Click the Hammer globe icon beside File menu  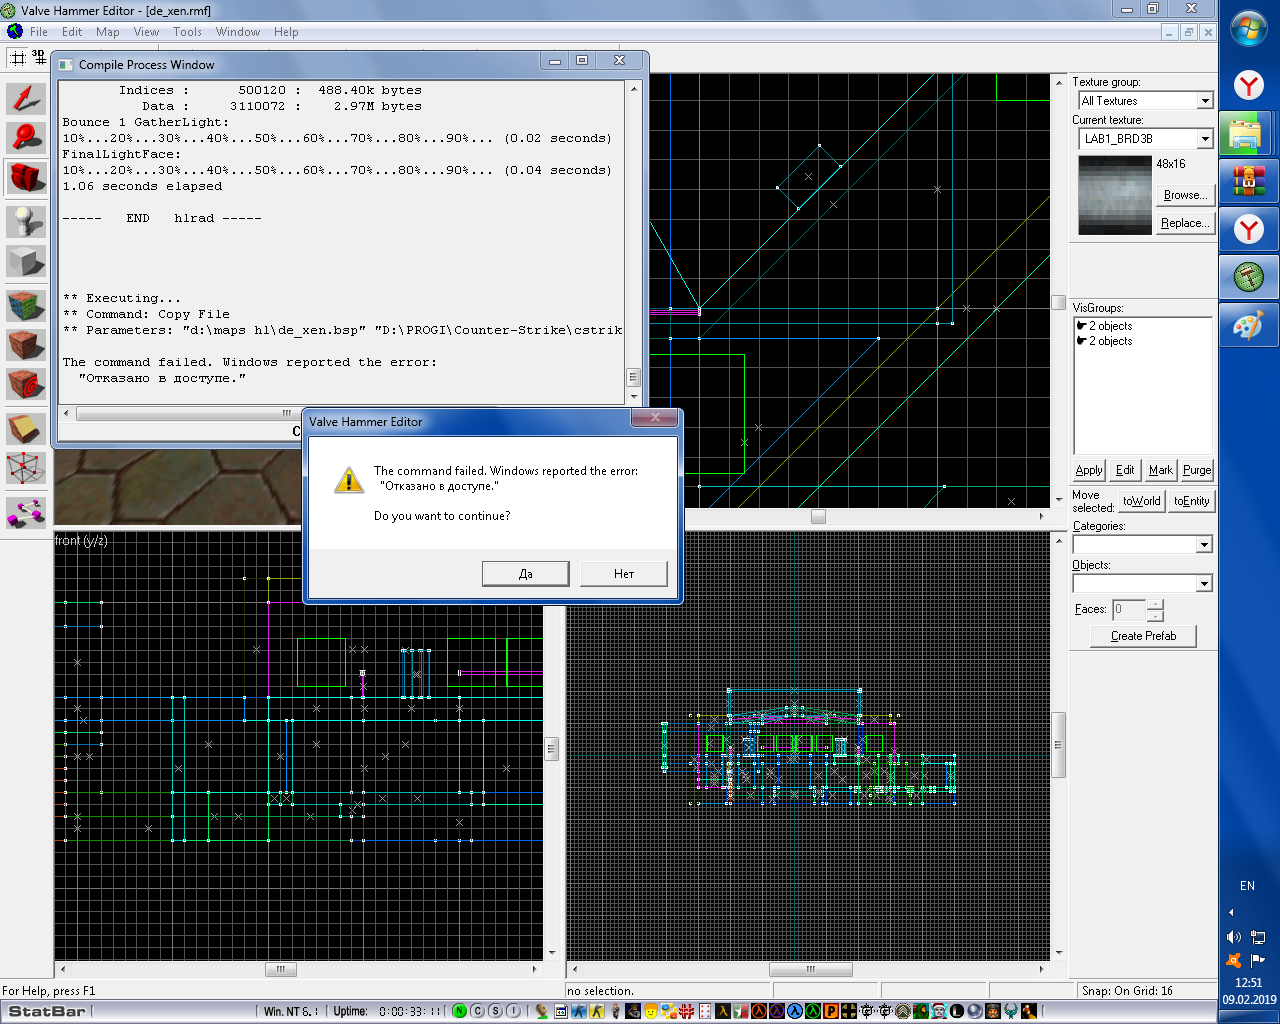pyautogui.click(x=14, y=32)
